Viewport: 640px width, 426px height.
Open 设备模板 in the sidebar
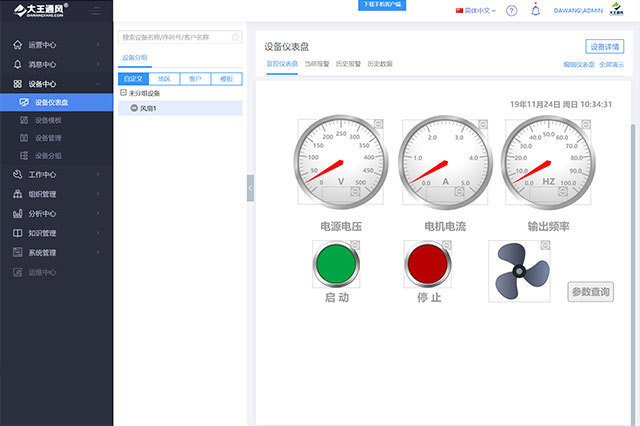(x=48, y=120)
